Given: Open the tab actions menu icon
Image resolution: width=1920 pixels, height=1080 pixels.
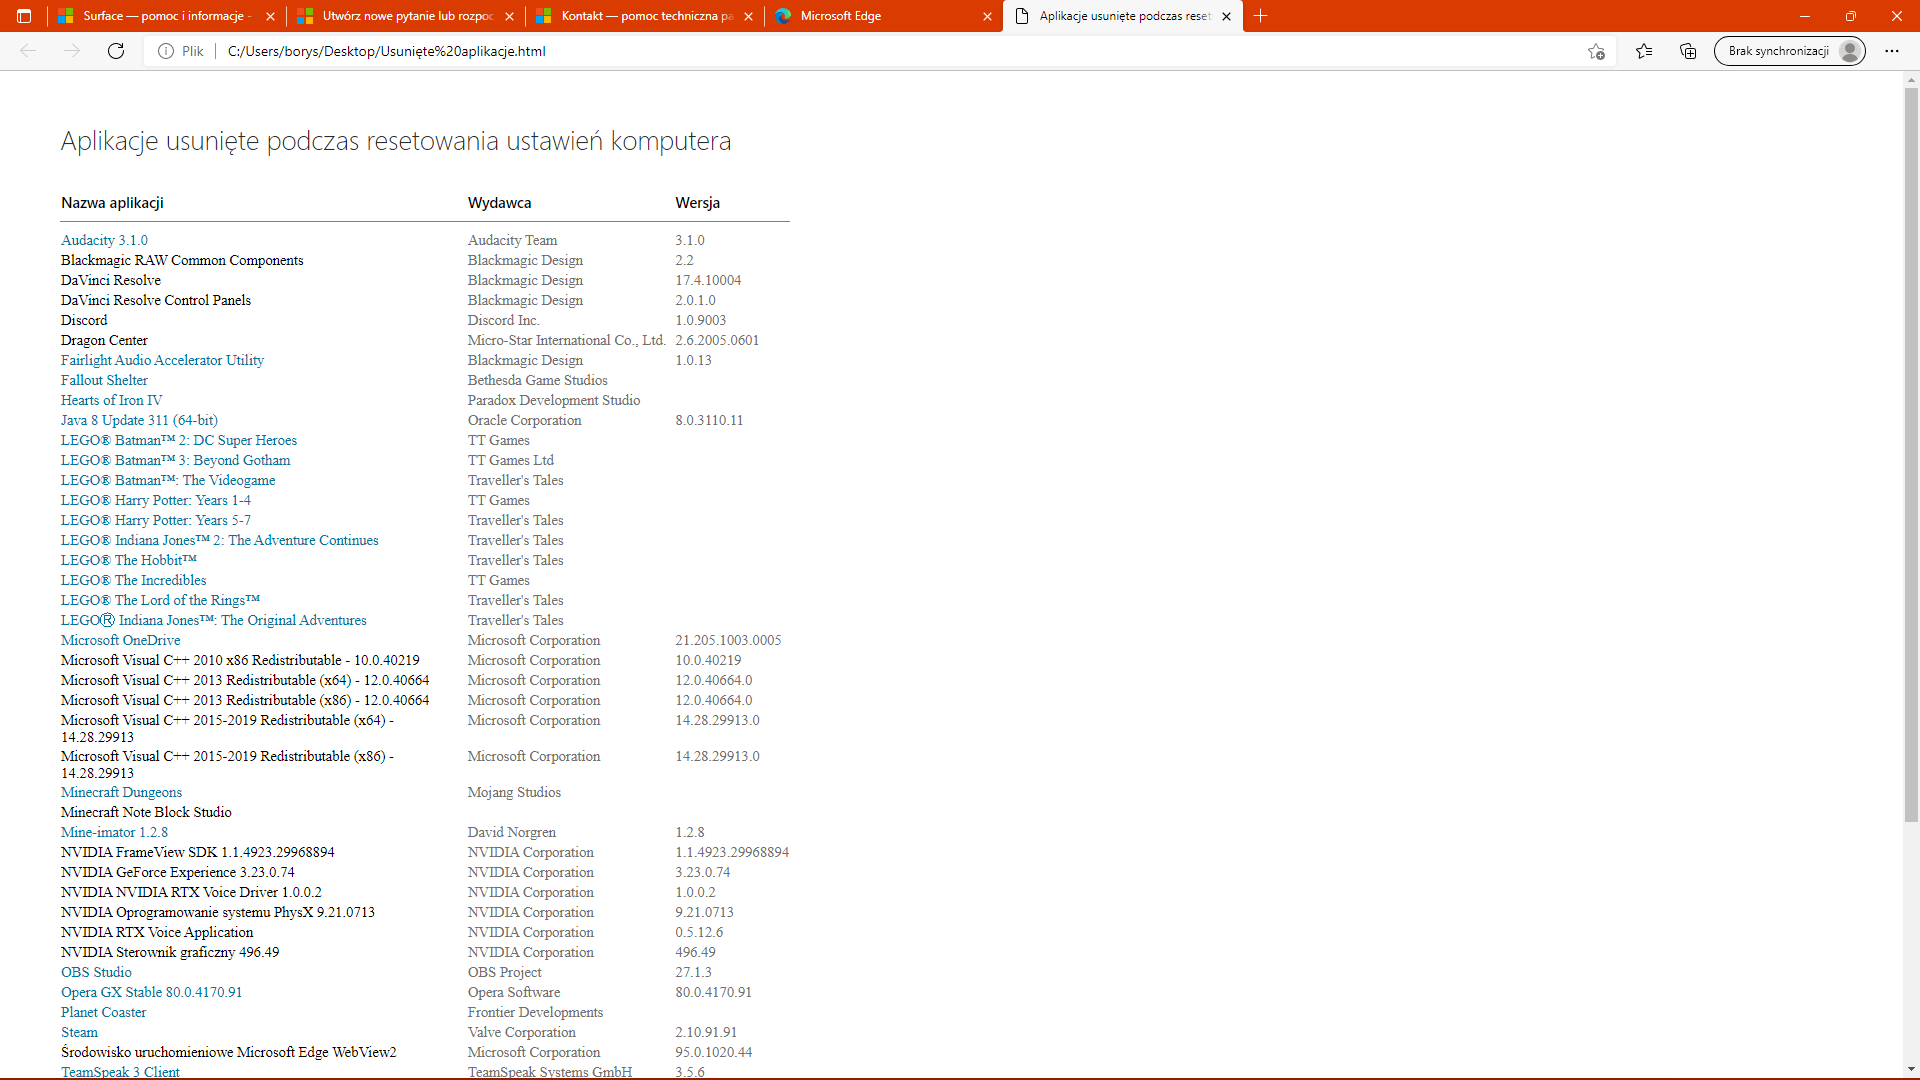Looking at the screenshot, I should (x=24, y=16).
